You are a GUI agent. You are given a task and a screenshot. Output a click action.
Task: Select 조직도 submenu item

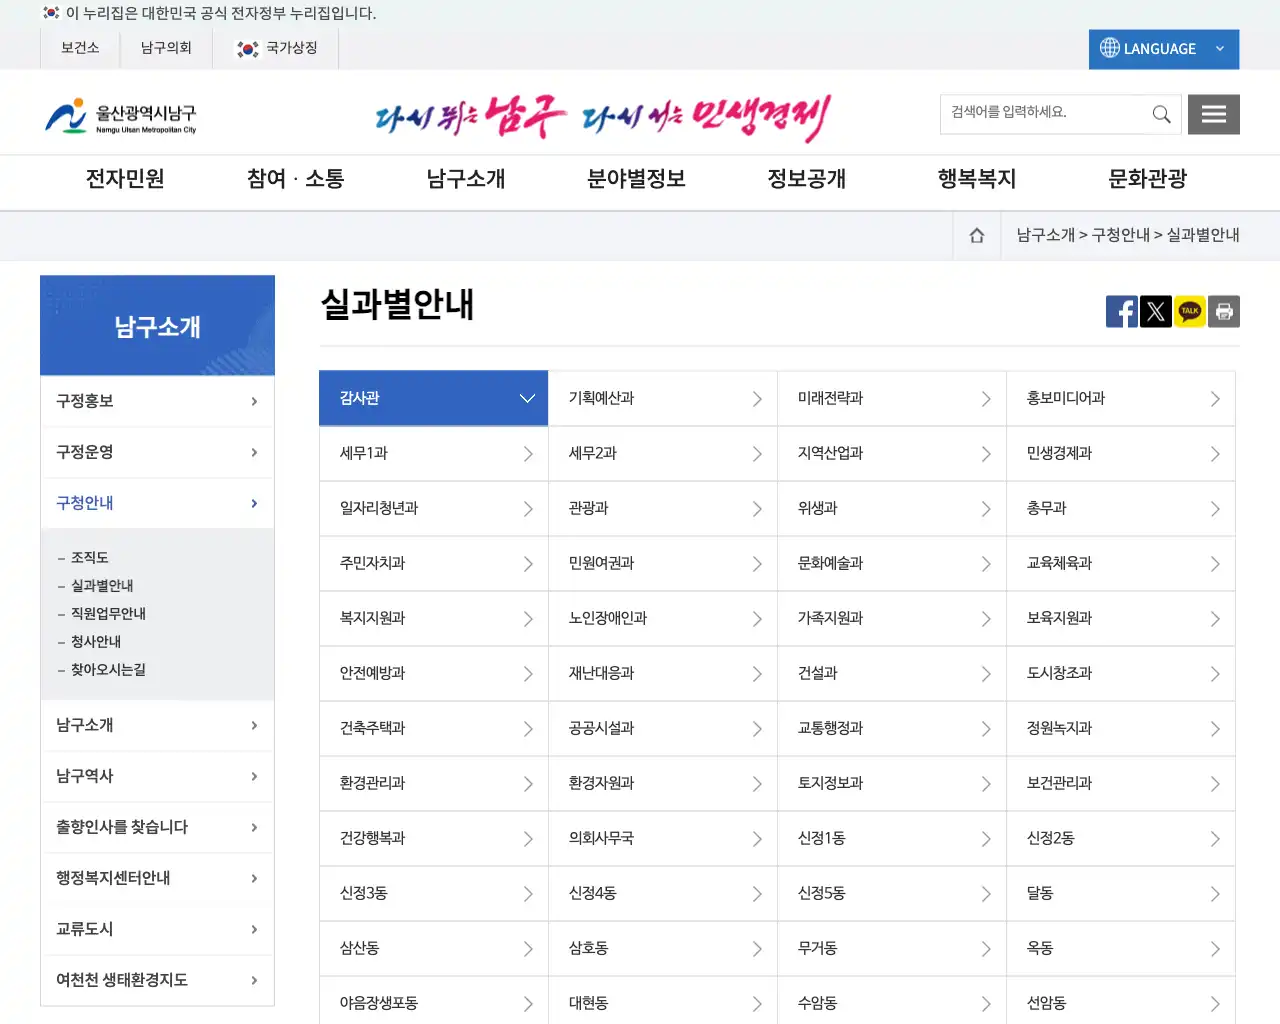89,558
